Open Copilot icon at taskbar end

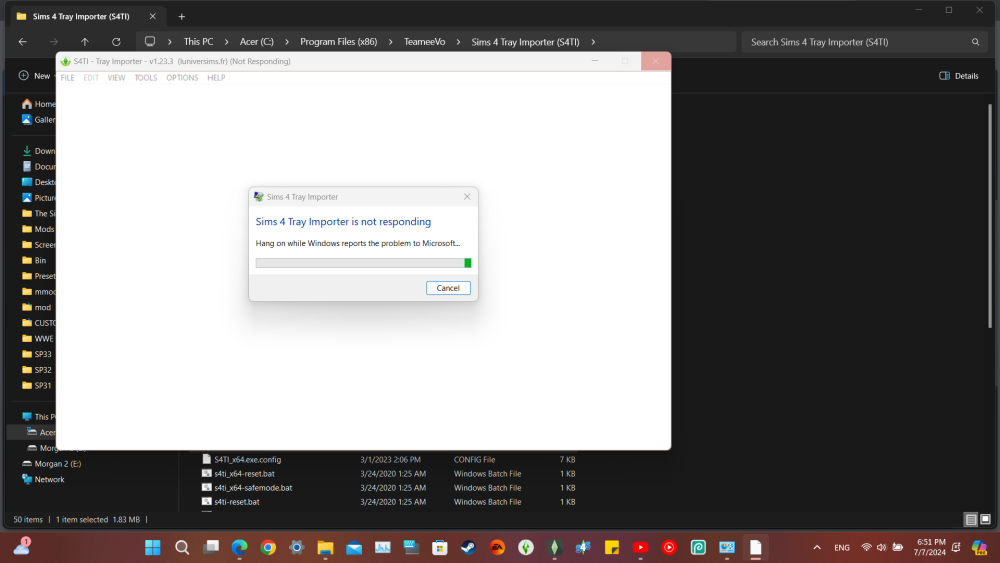pyautogui.click(x=979, y=547)
